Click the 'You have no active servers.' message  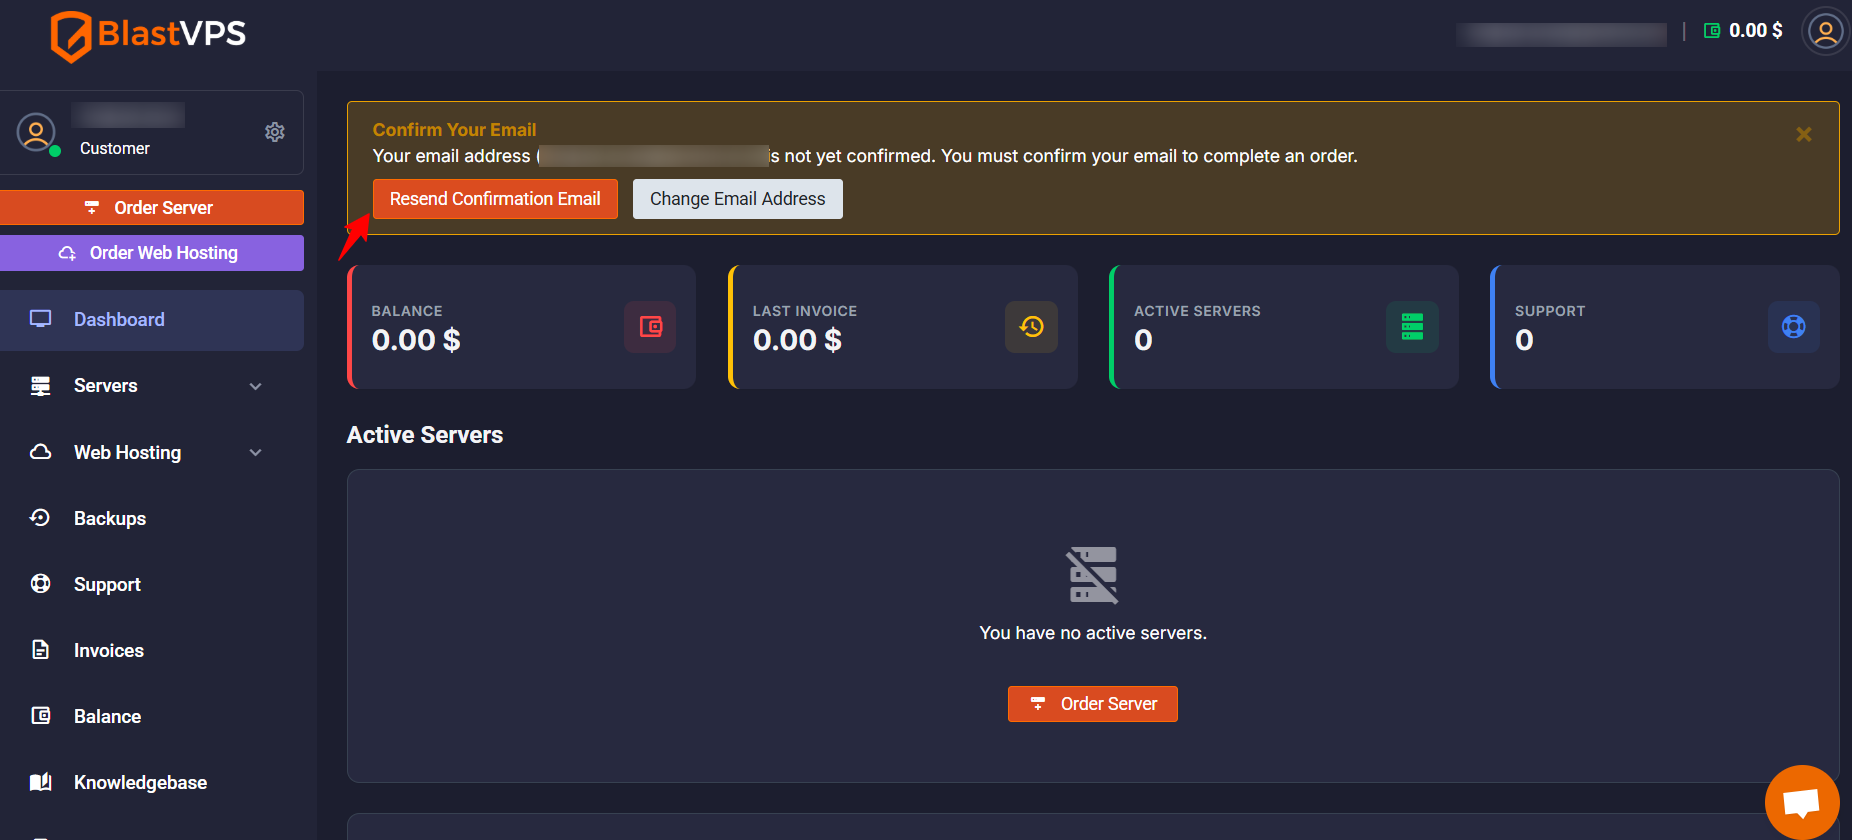click(x=1093, y=633)
